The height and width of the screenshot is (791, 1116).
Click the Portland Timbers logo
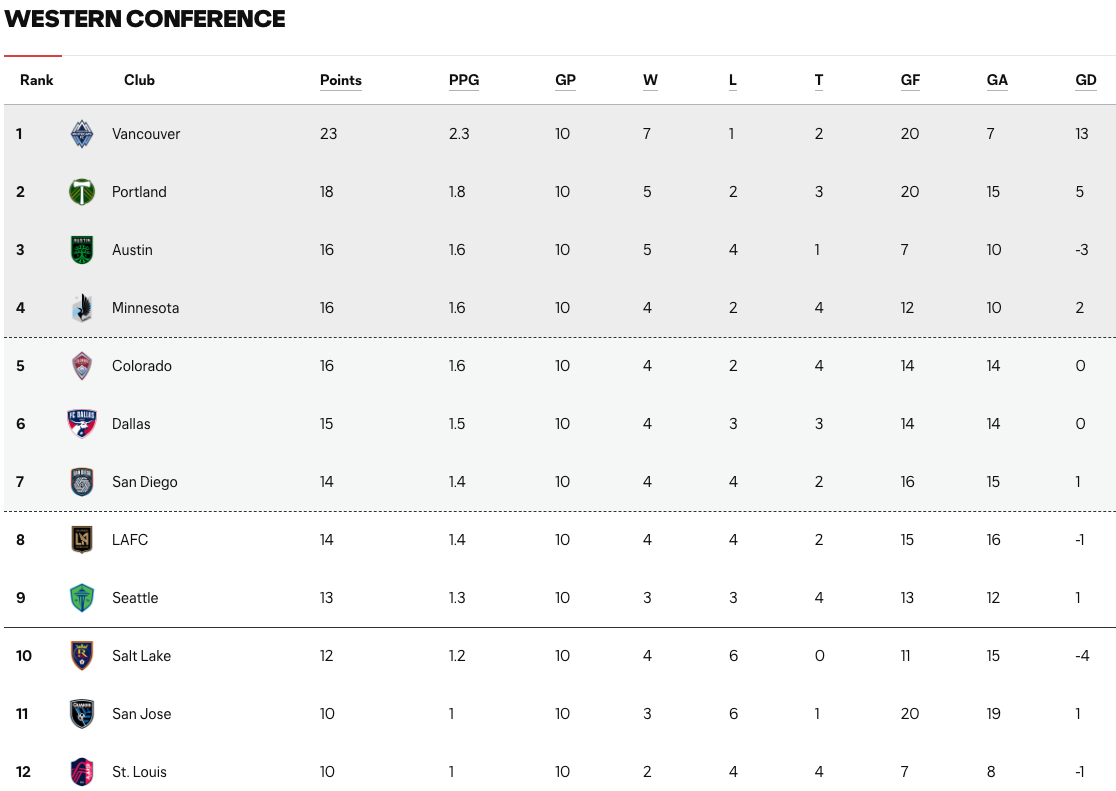81,192
